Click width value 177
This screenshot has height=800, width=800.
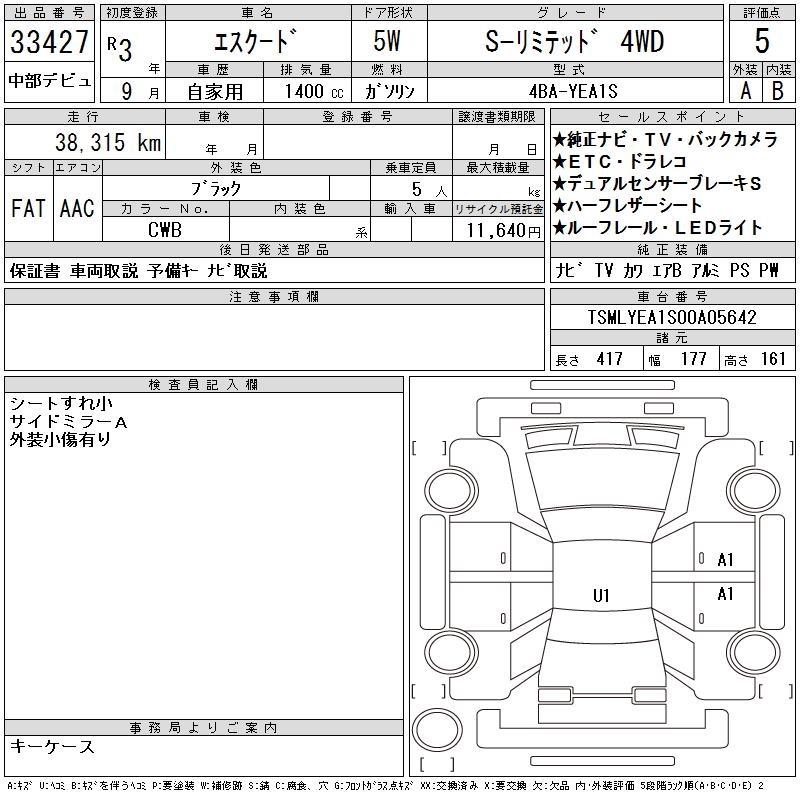693,359
